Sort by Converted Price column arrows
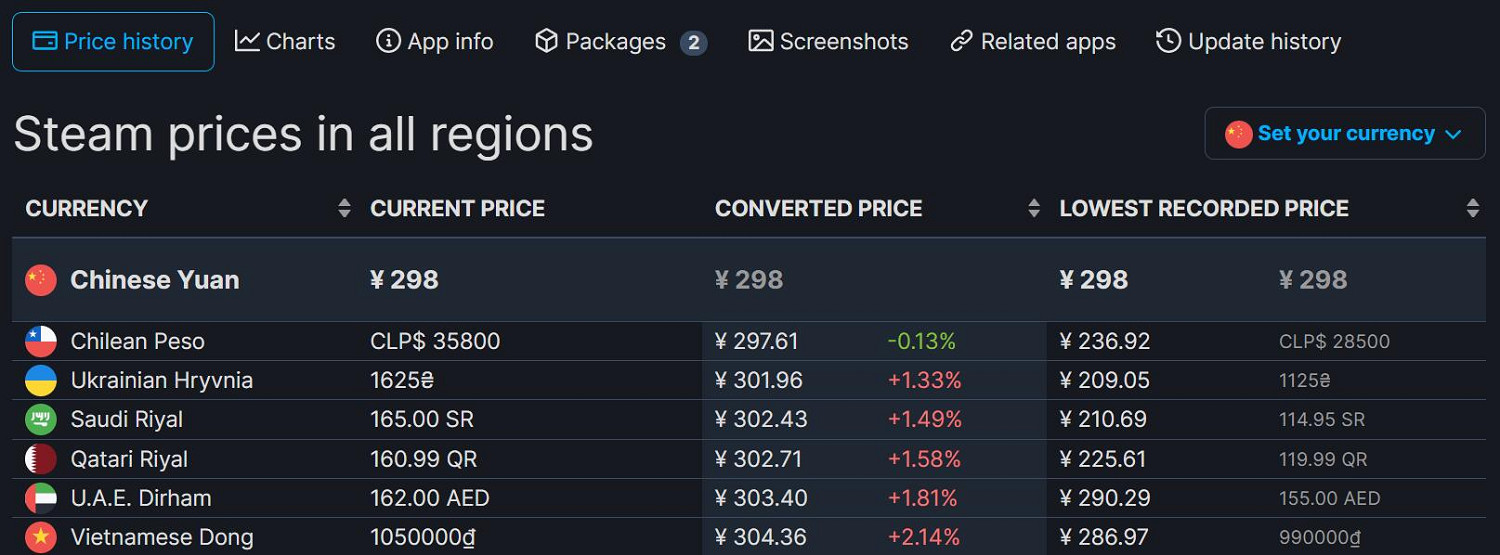This screenshot has height=555, width=1500. 1034,208
